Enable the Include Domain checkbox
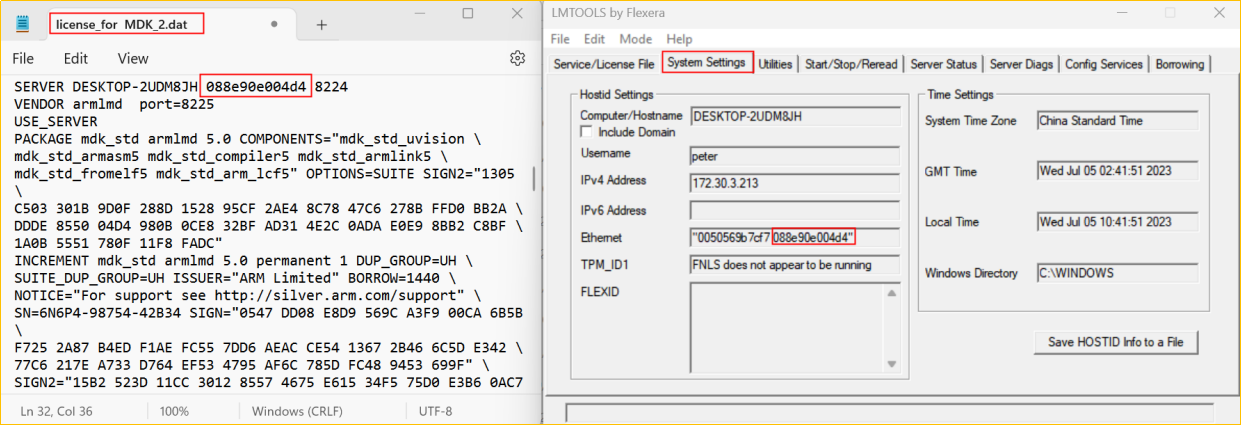Screen dimensions: 1242x426 (586, 132)
